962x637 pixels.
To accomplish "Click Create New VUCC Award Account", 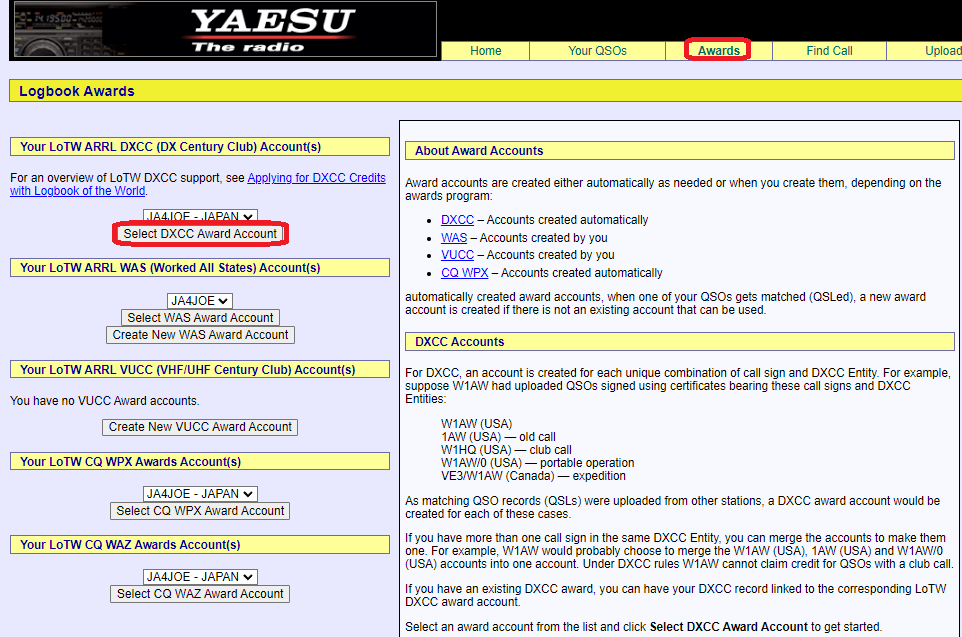I will pos(200,427).
